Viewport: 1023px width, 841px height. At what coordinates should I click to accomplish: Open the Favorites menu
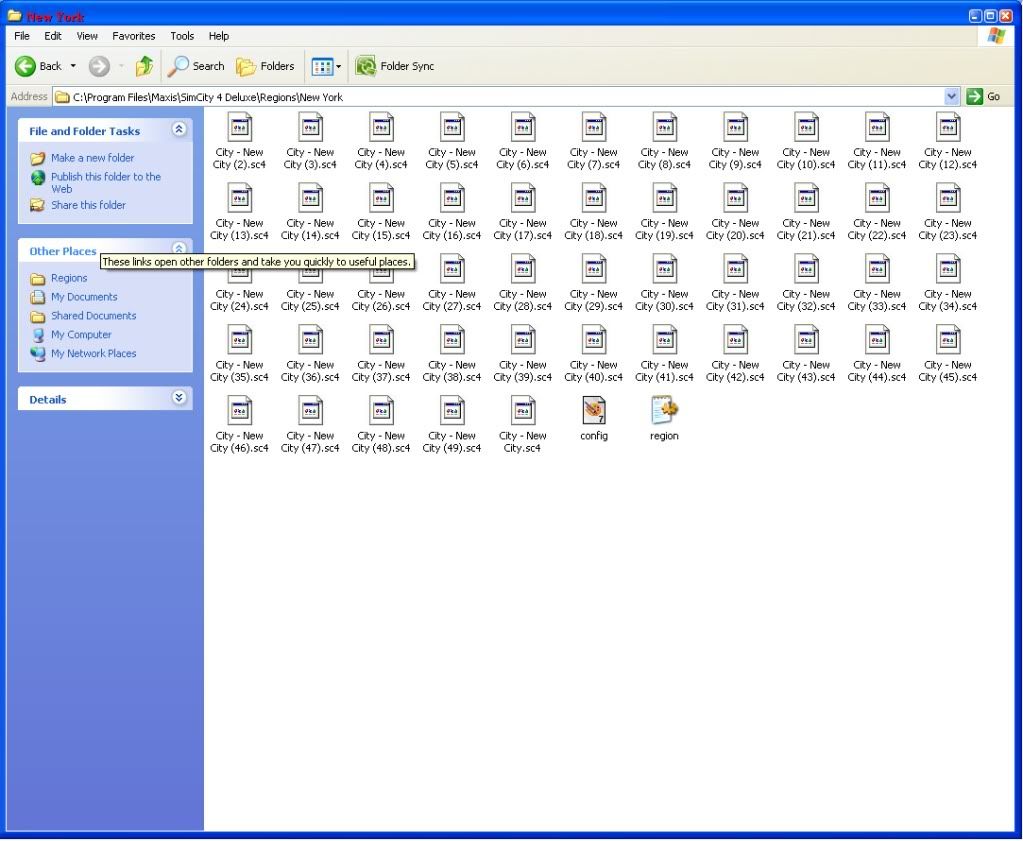tap(134, 36)
